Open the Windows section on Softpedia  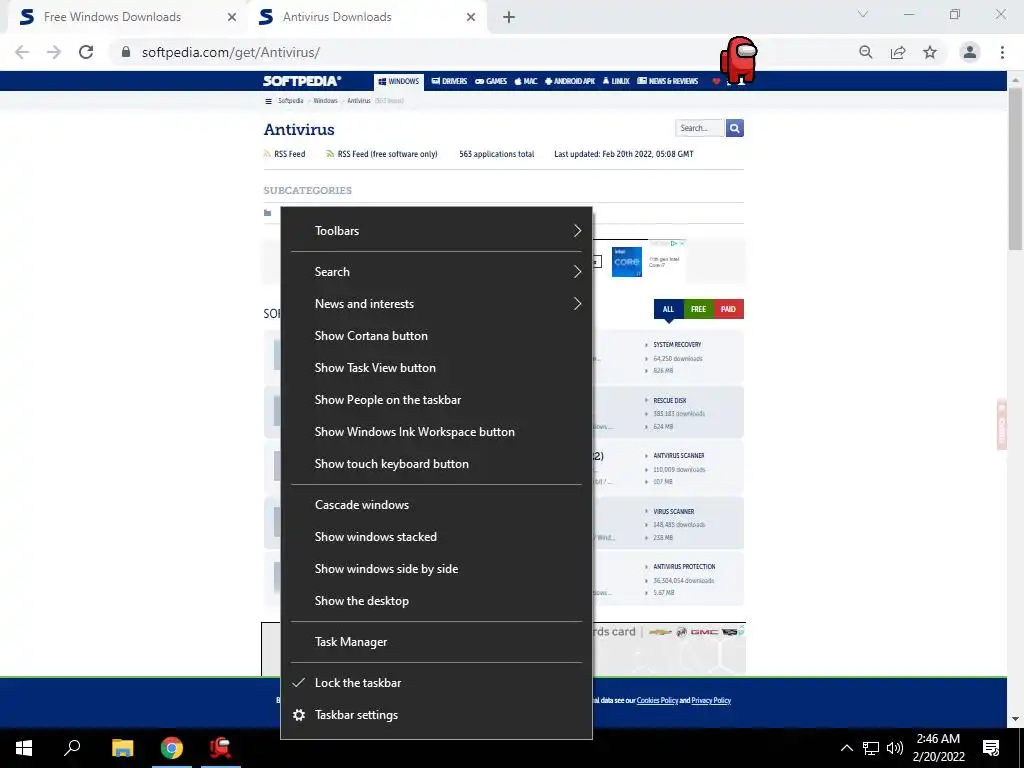(x=398, y=82)
